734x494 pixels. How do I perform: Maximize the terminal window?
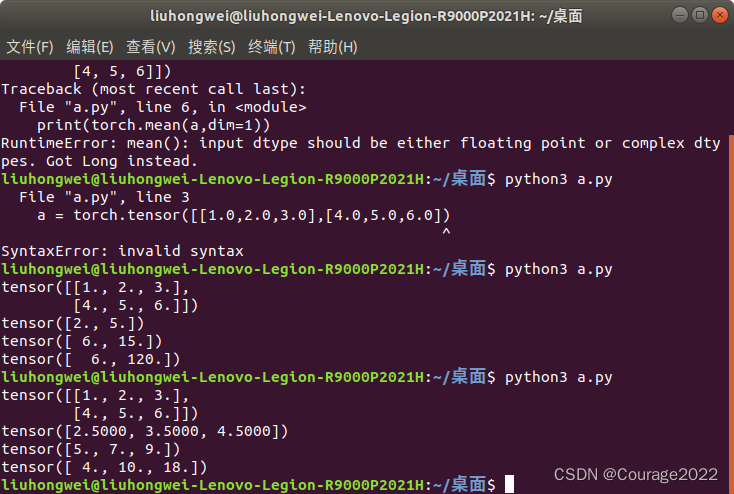700,15
